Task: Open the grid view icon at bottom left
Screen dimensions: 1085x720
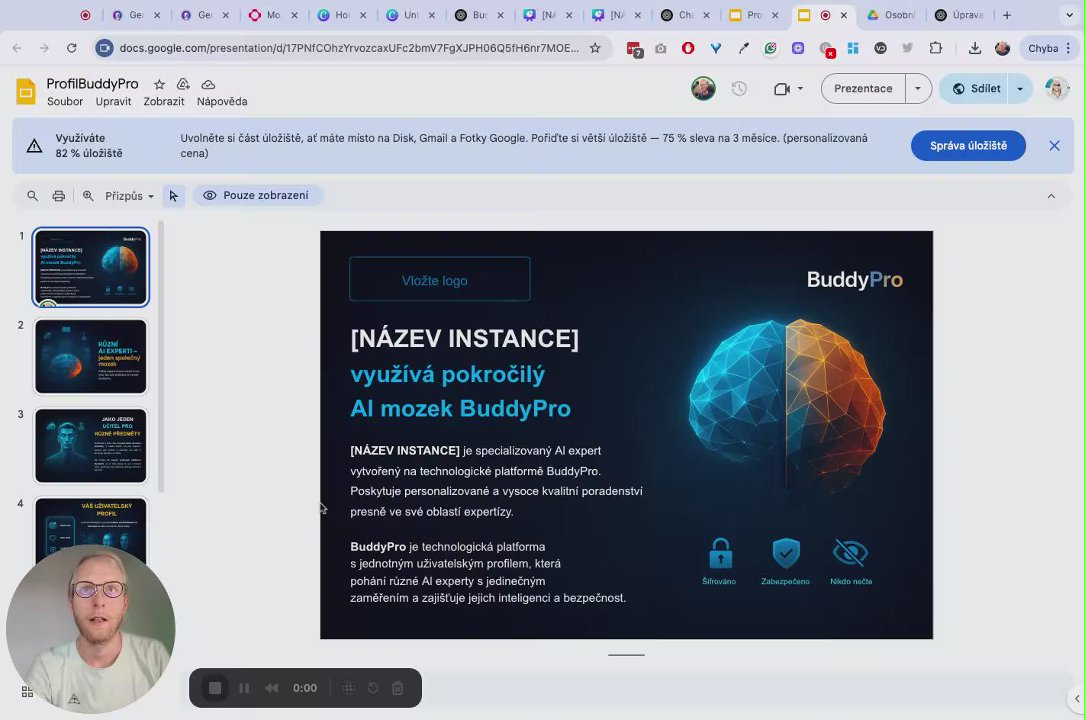Action: point(27,692)
